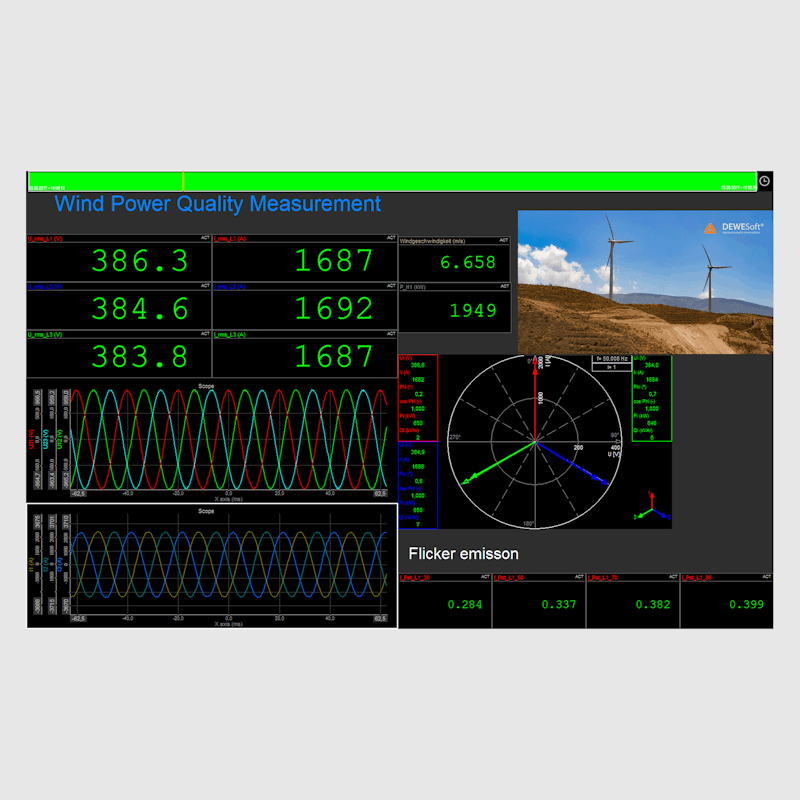Click the yellow cursor marker on green timeline
This screenshot has width=800, height=800.
tap(183, 182)
